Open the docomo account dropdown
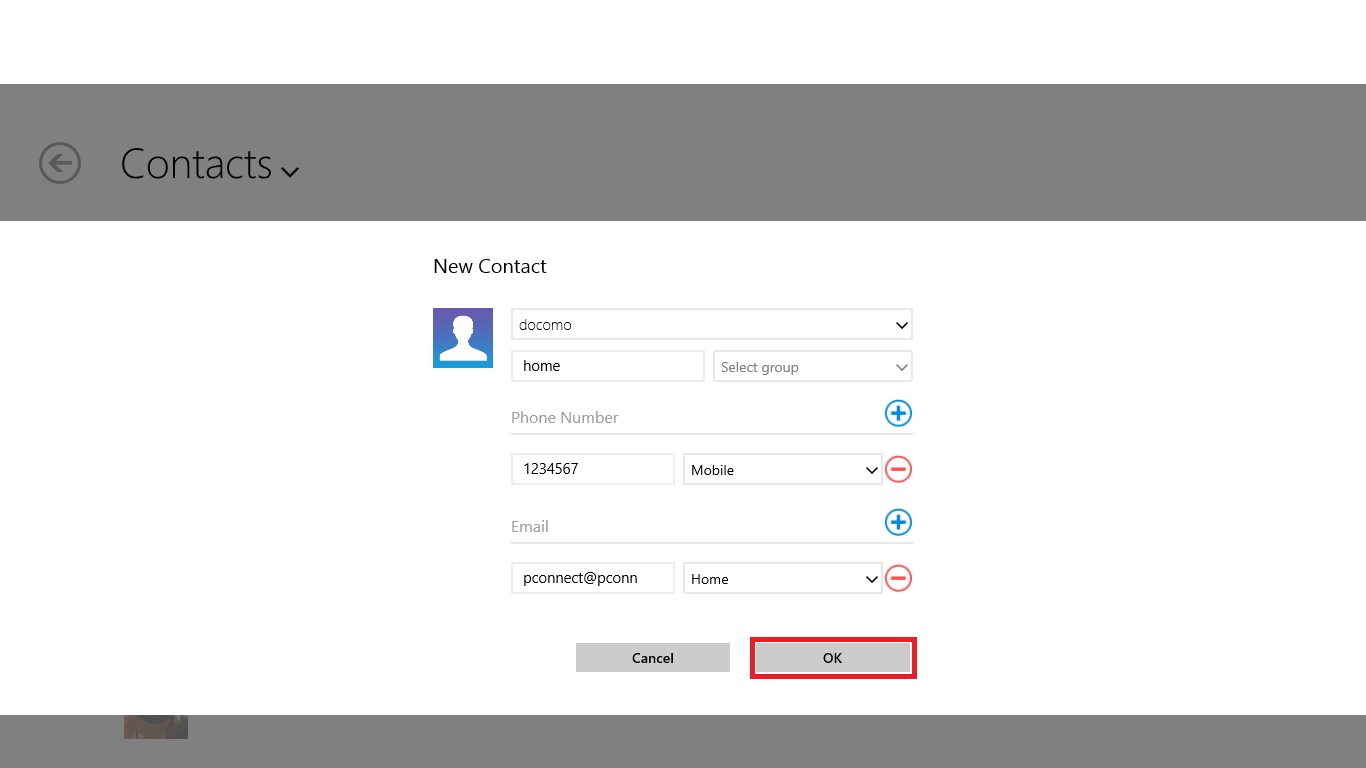Viewport: 1366px width, 768px height. (x=711, y=325)
